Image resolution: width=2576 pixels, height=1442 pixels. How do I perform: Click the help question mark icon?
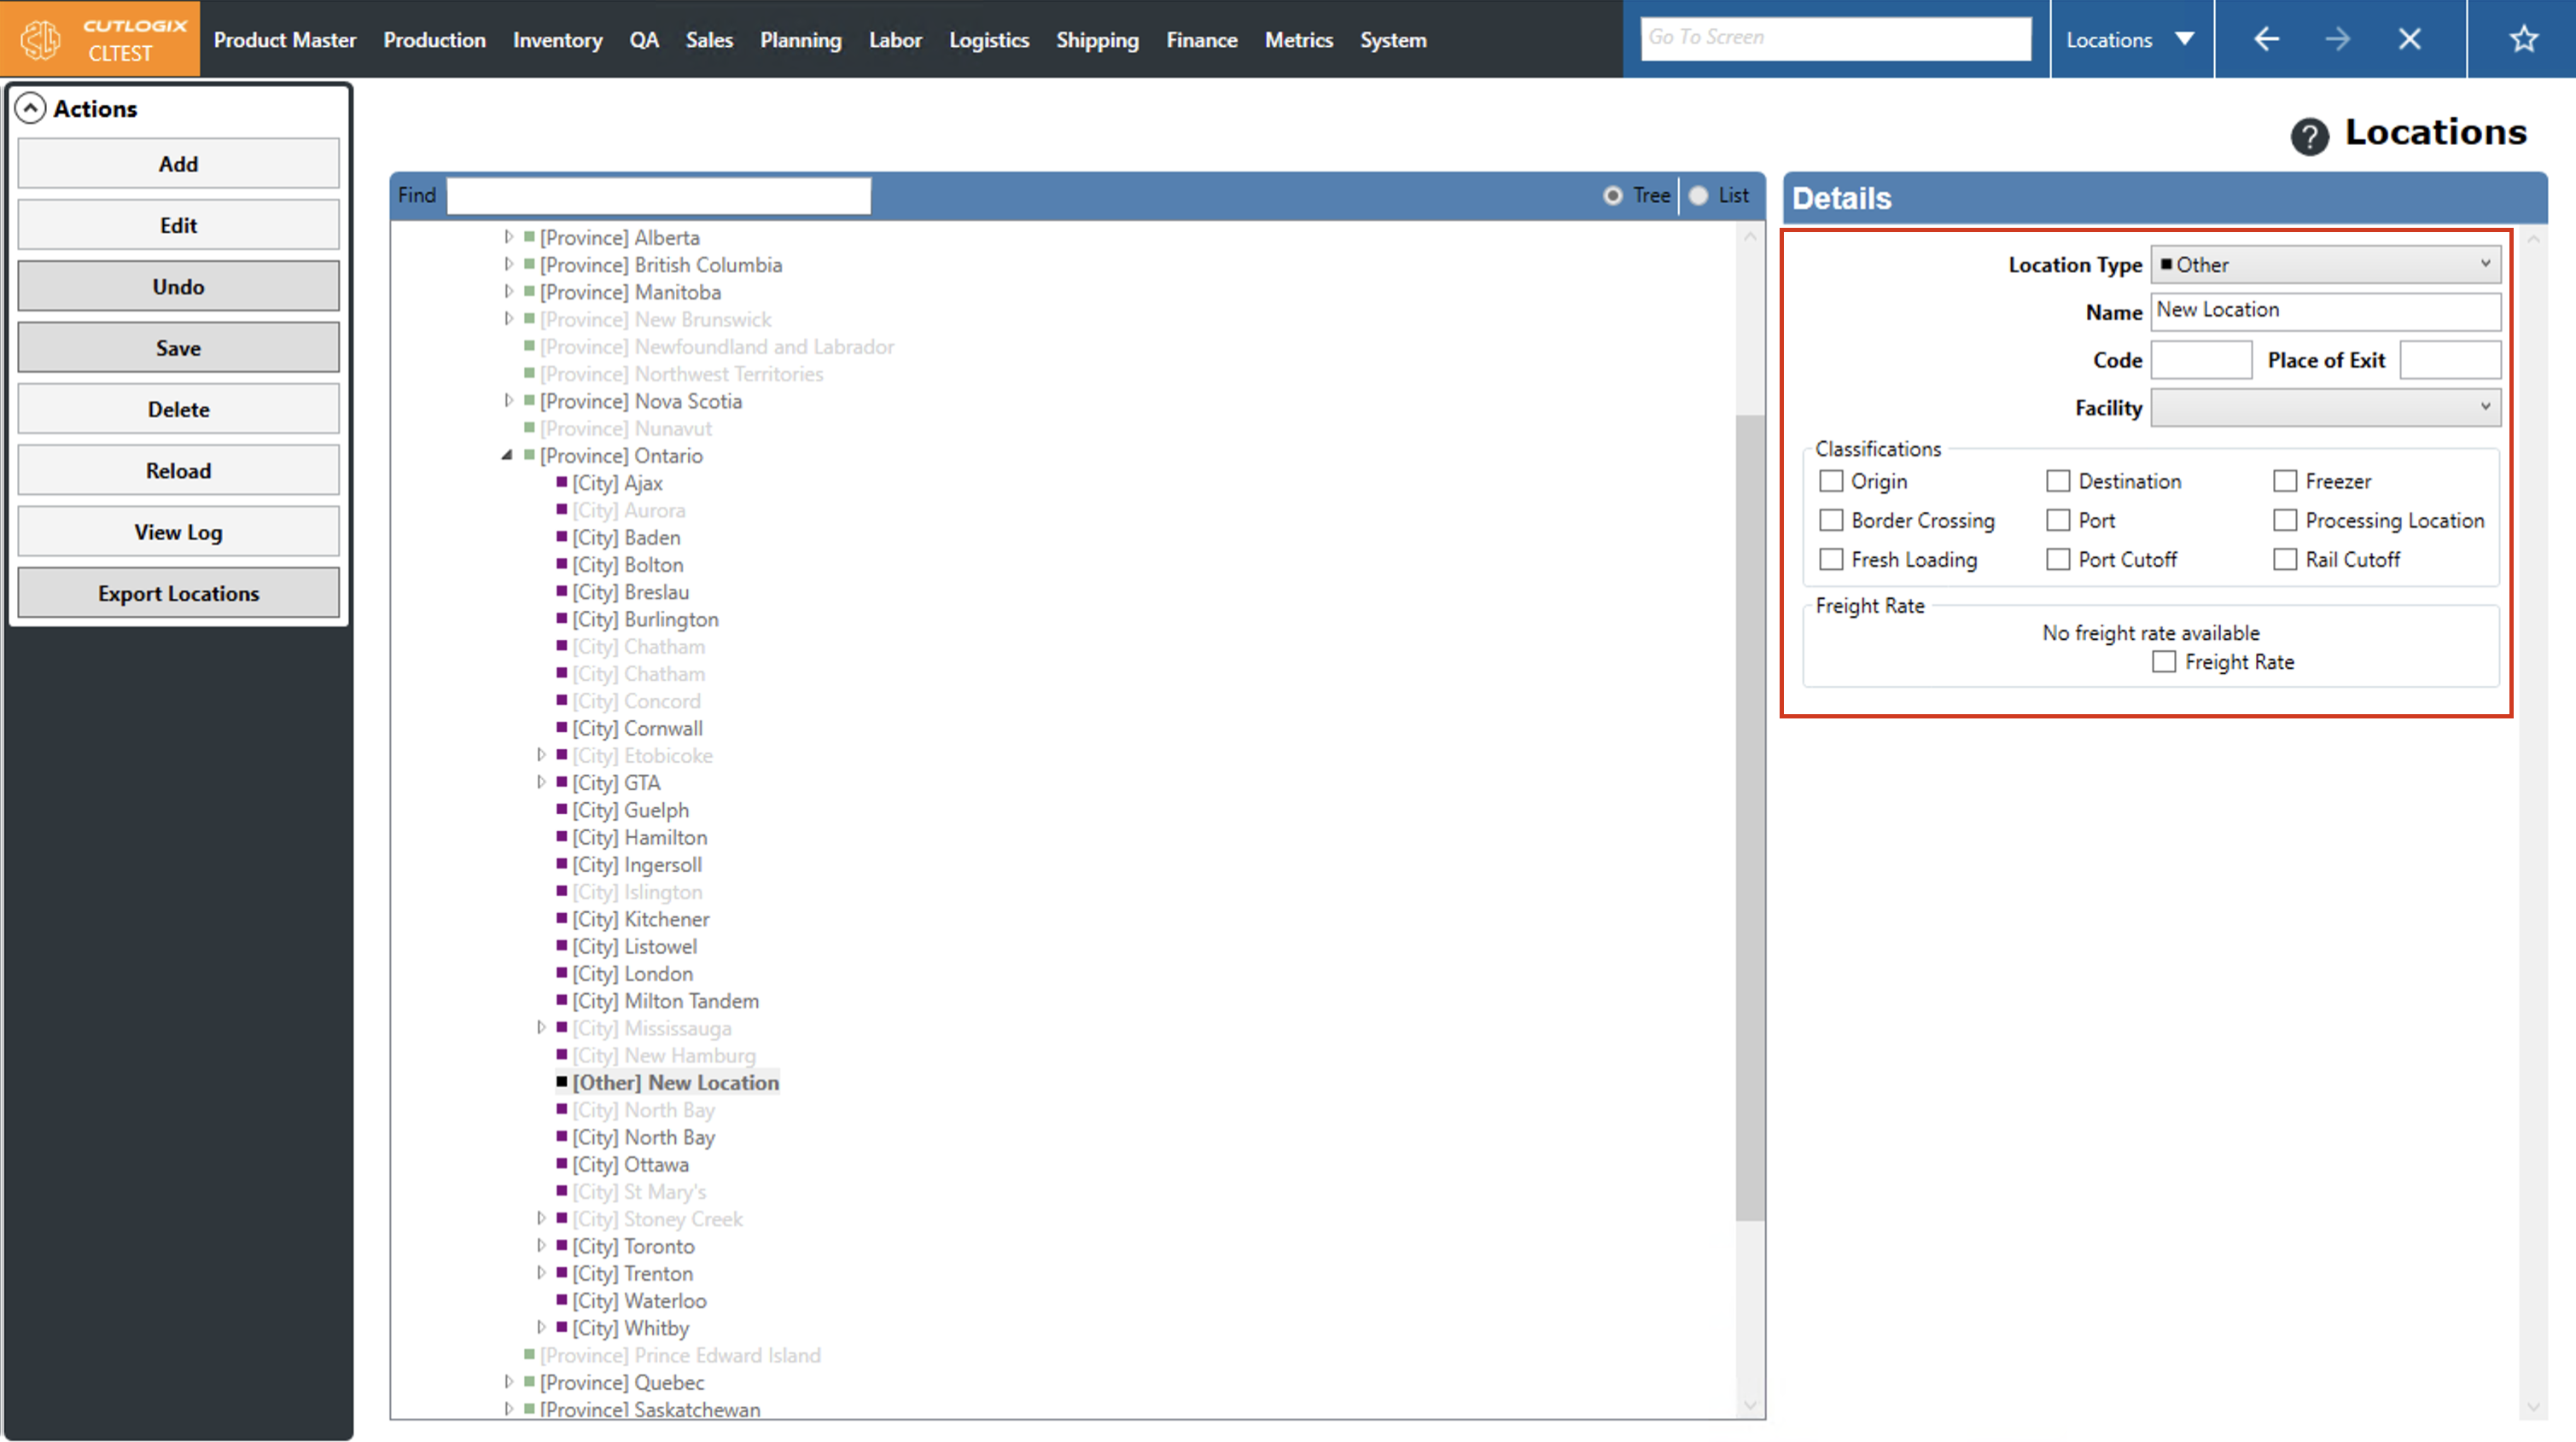[x=2309, y=136]
